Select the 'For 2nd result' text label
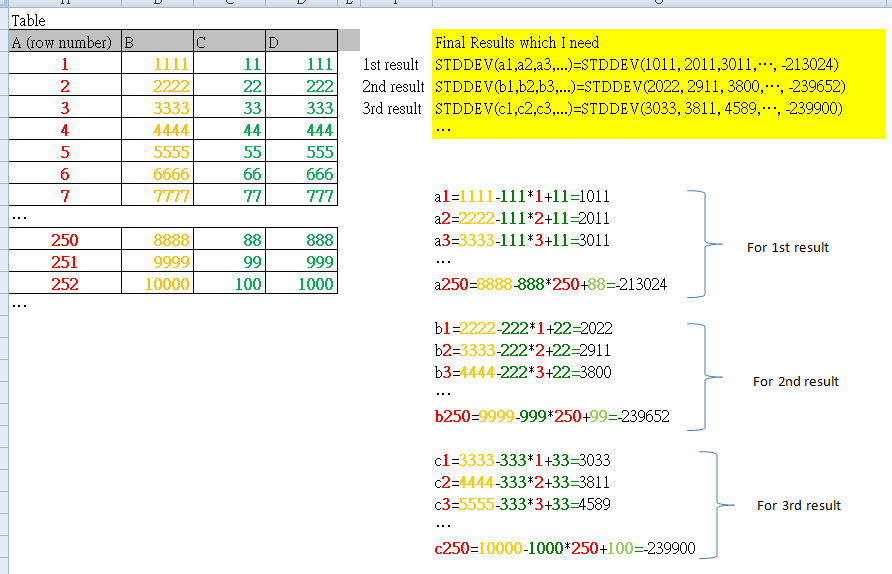Viewport: 892px width, 574px height. (795, 381)
